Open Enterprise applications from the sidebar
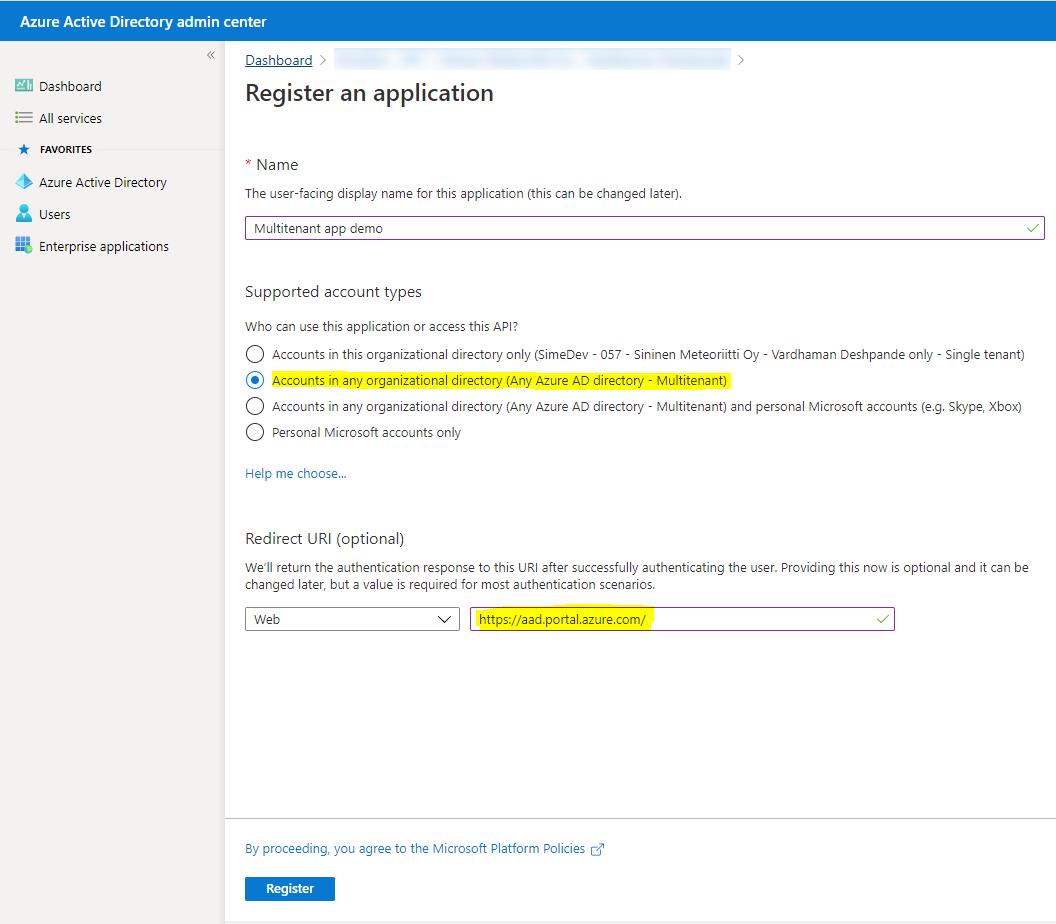The image size is (1056, 924). [x=104, y=246]
